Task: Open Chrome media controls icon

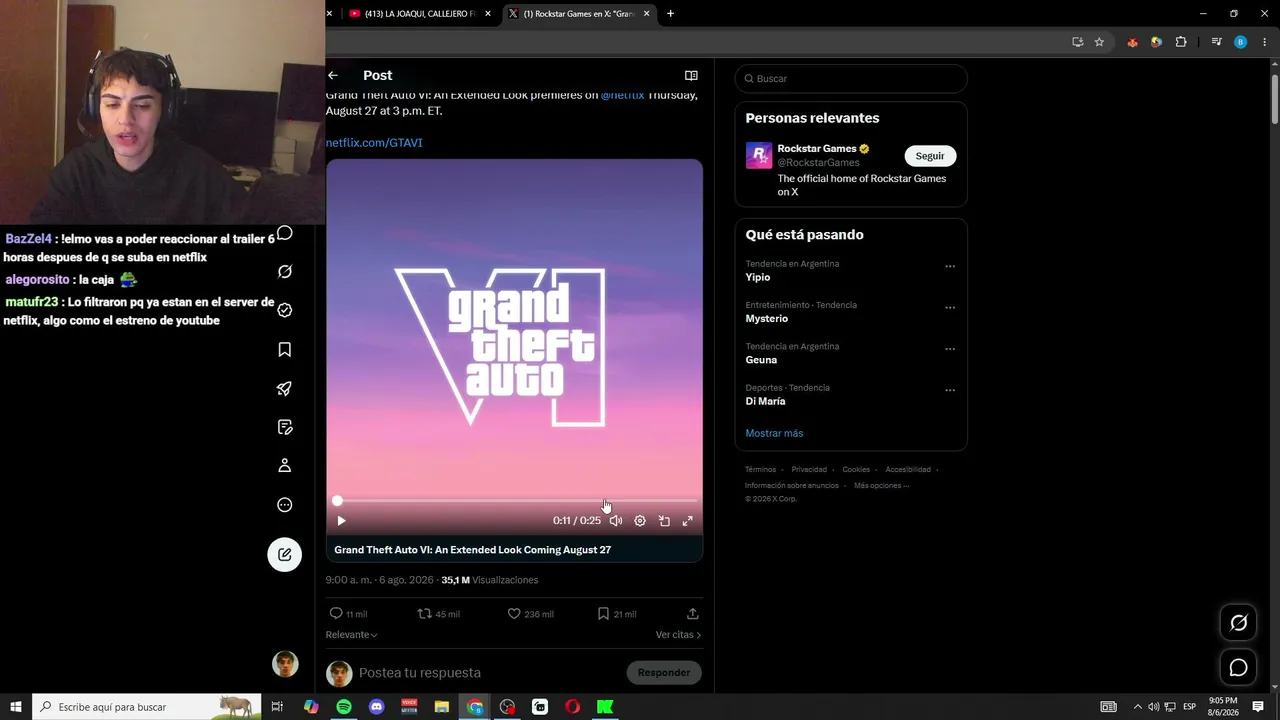Action: [x=1216, y=42]
